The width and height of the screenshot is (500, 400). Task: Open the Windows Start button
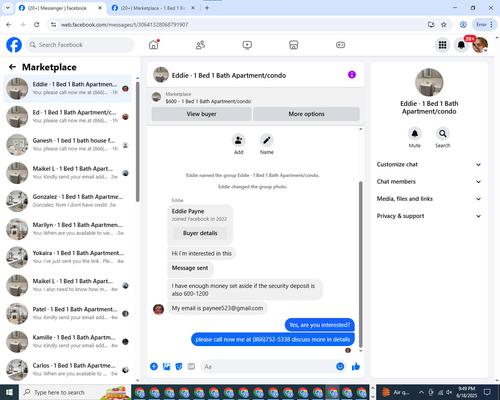point(9,392)
